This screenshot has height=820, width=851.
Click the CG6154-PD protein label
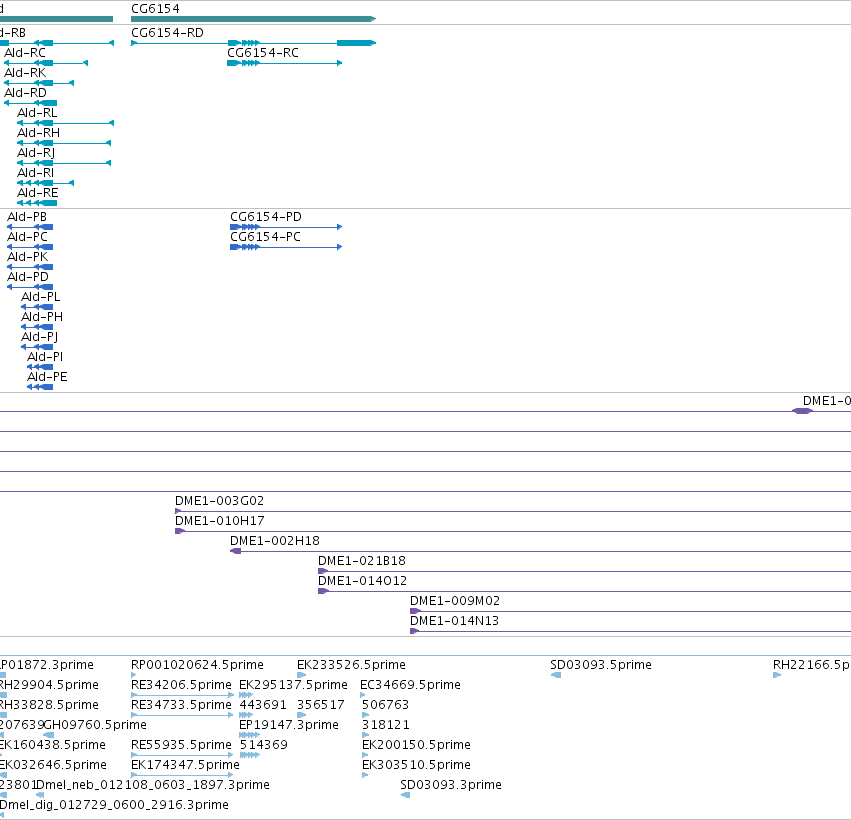tap(266, 217)
